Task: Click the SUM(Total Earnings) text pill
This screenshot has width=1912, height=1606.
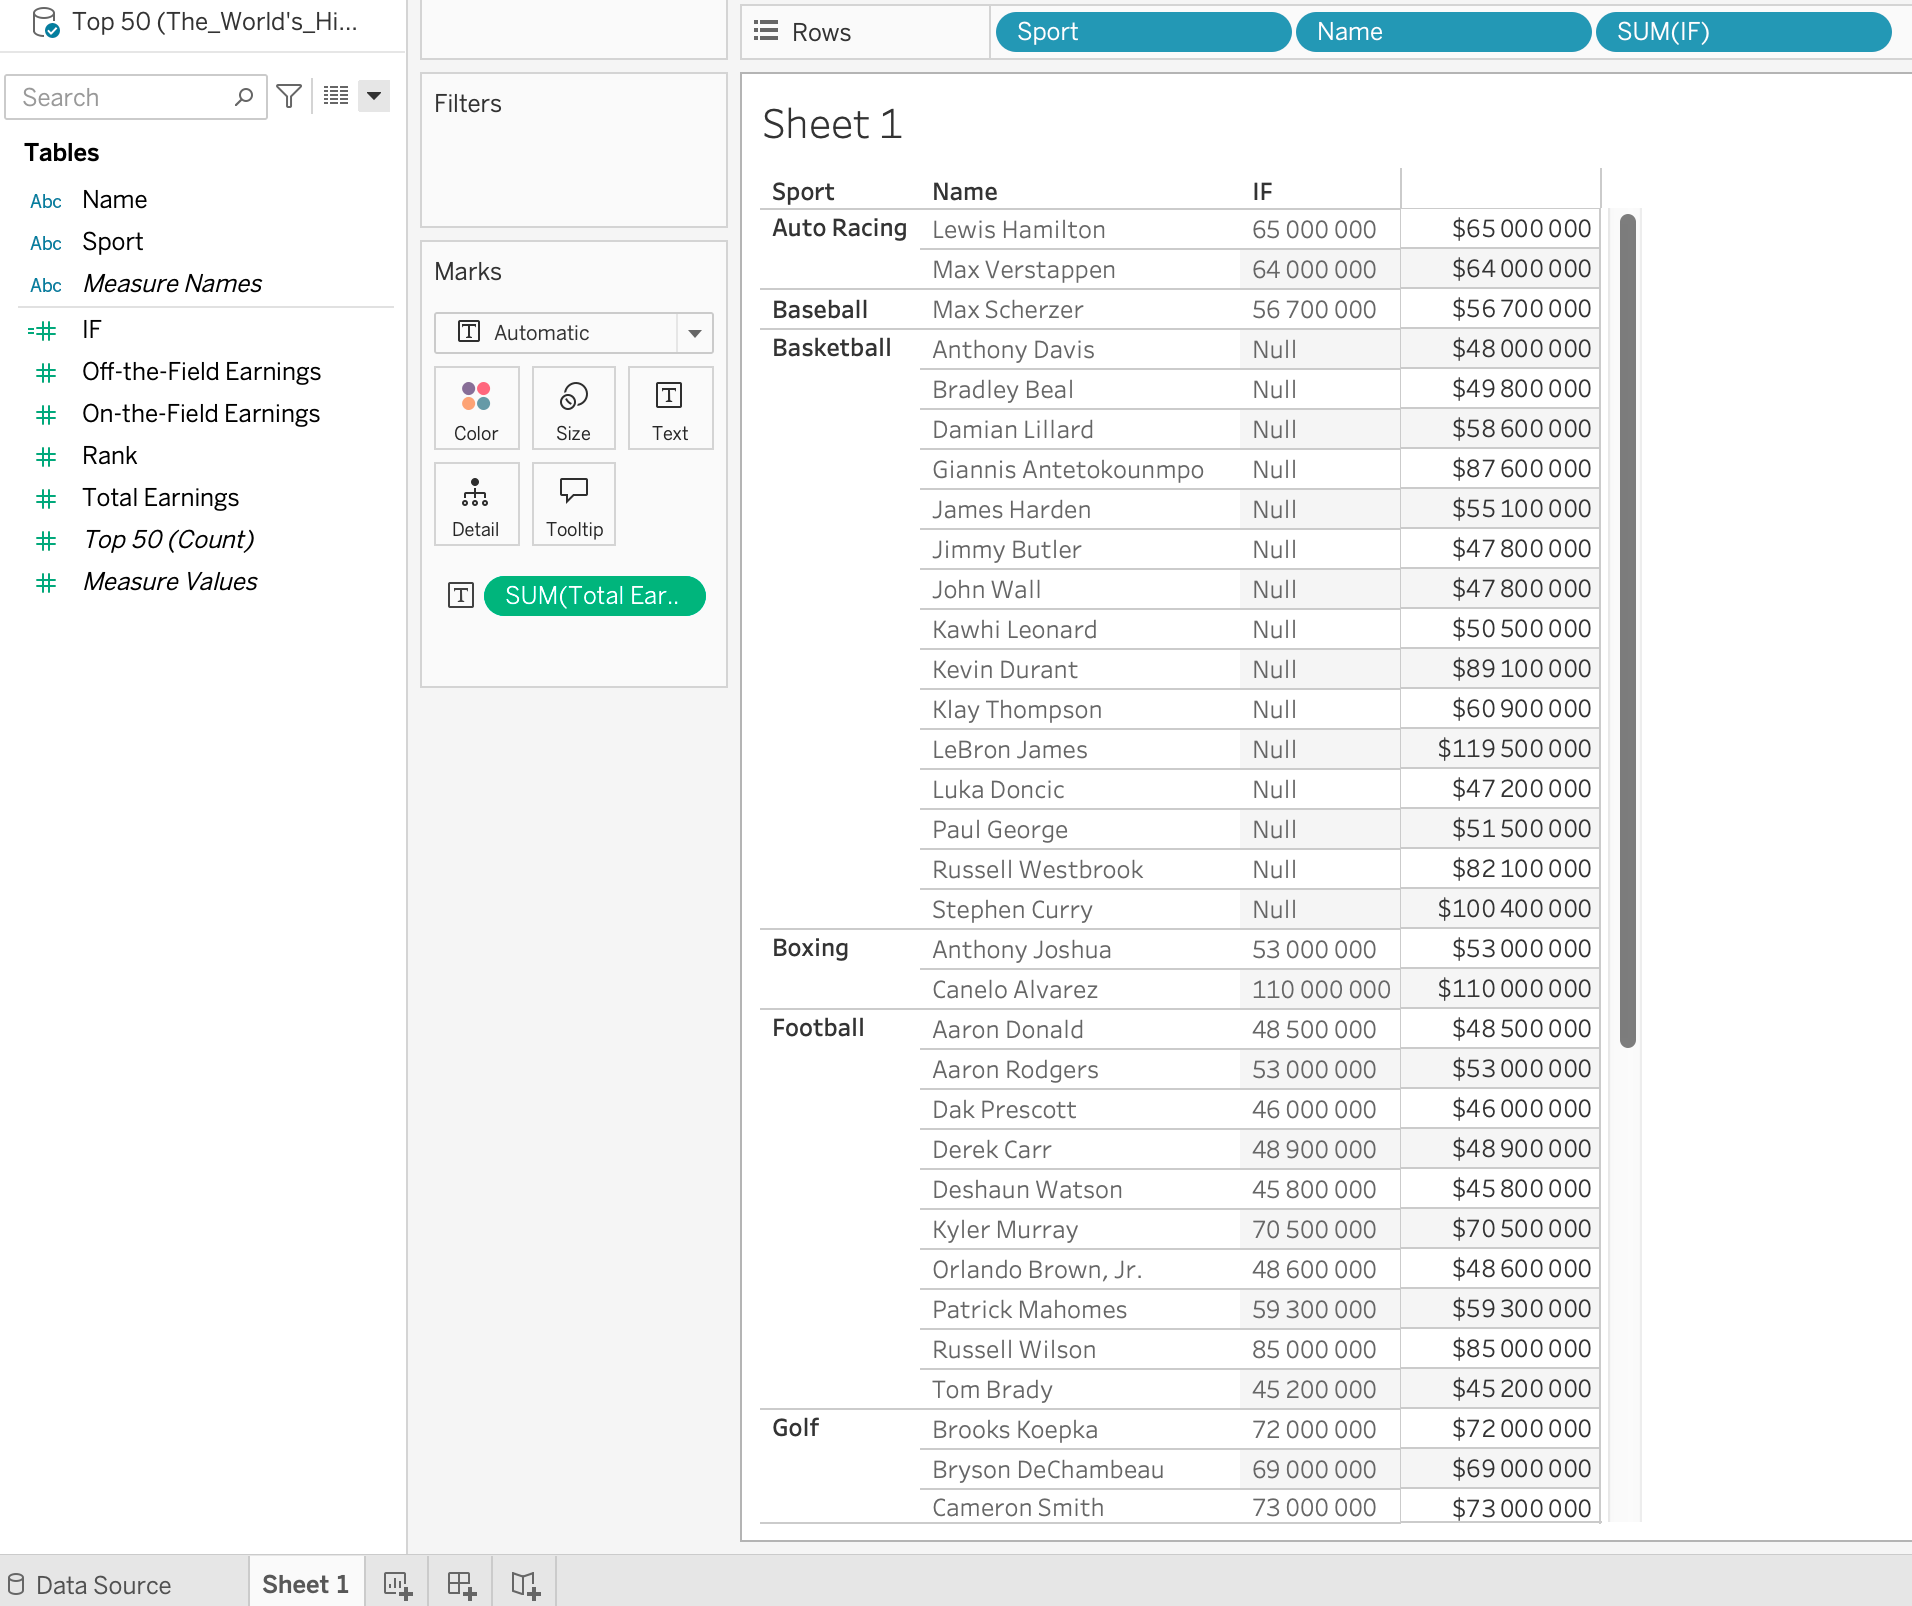Action: tap(594, 596)
